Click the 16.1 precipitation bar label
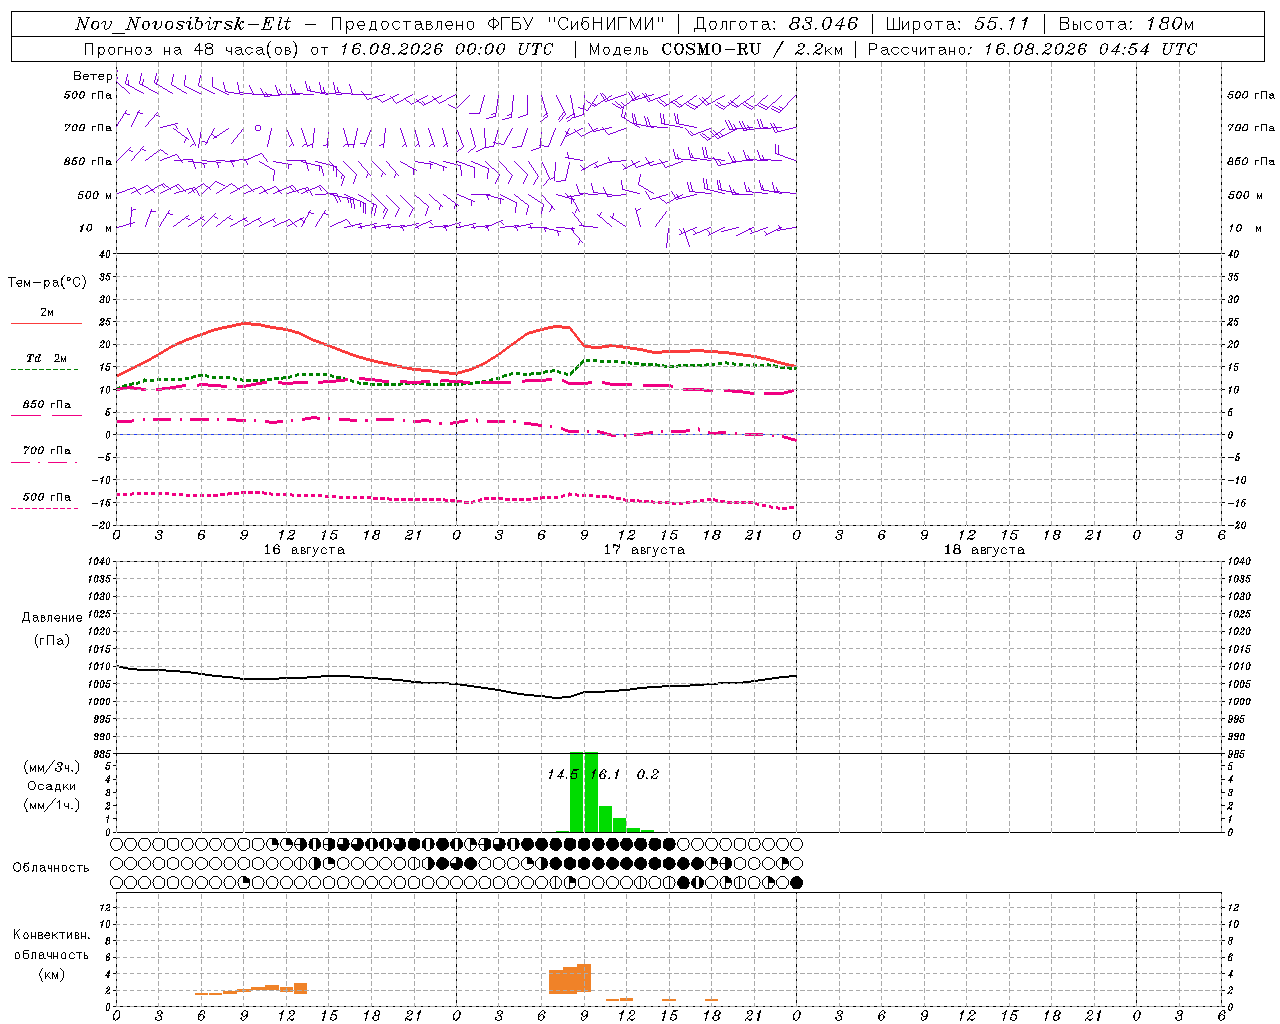 pos(605,774)
